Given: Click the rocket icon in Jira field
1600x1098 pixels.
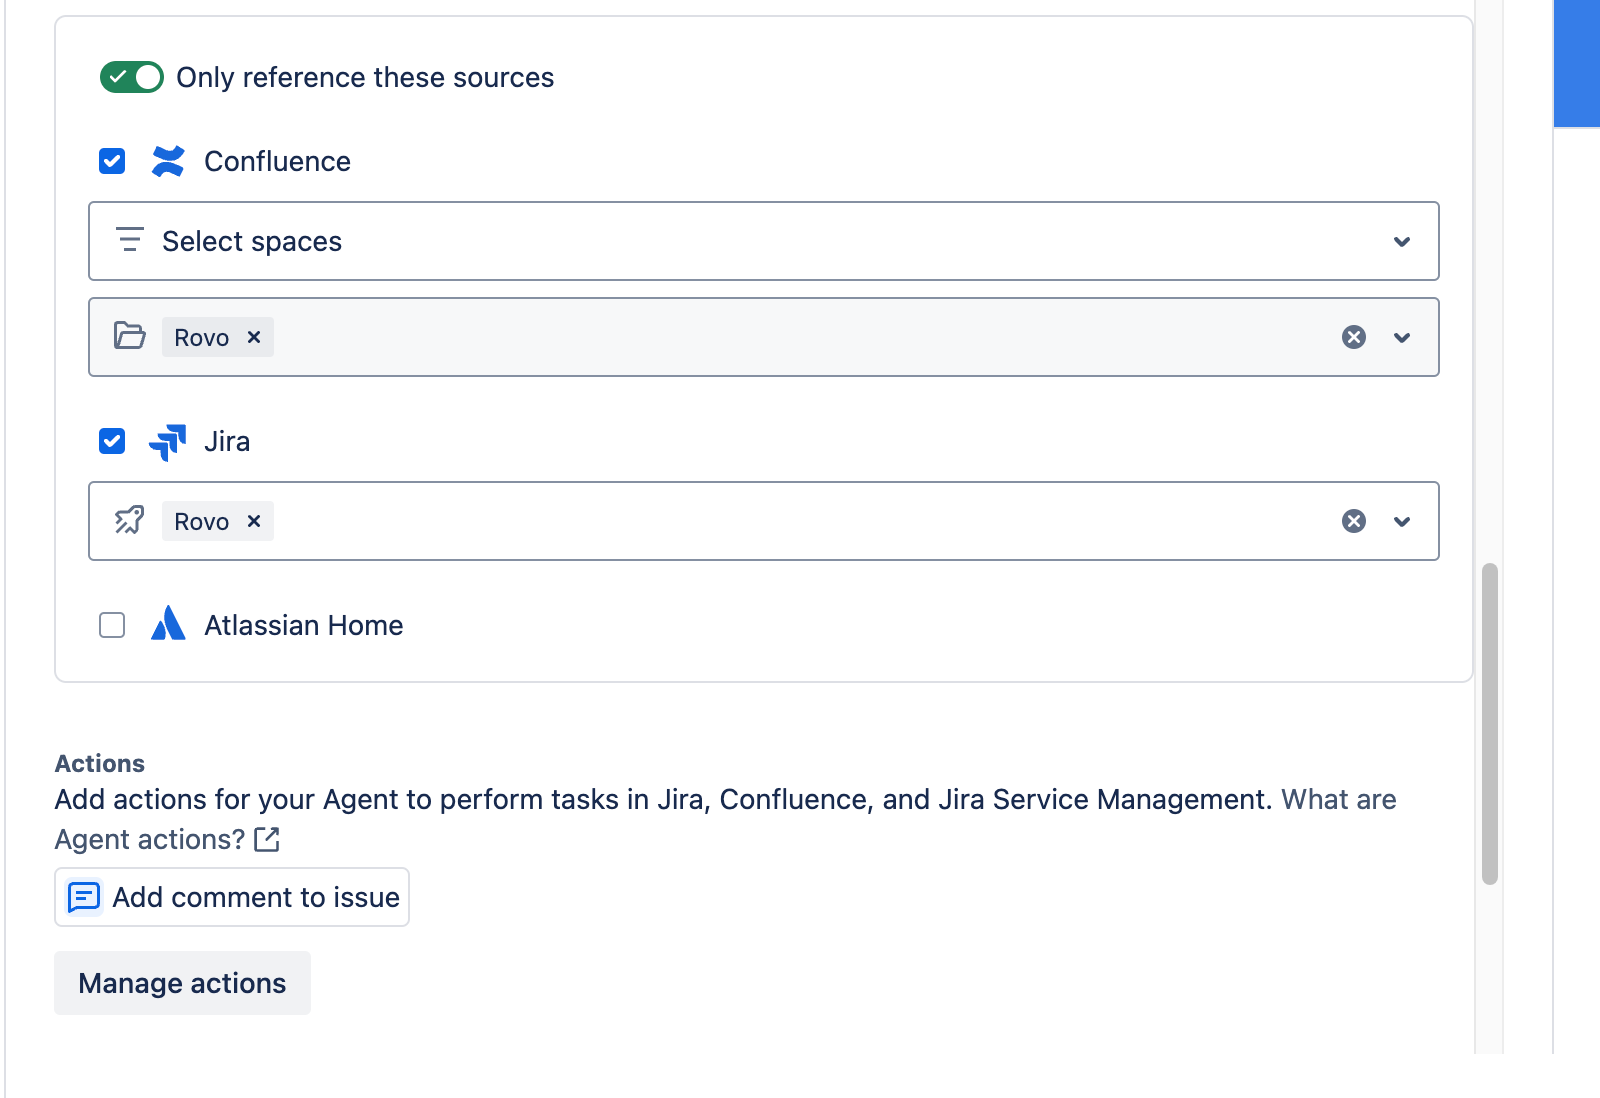Looking at the screenshot, I should [130, 520].
